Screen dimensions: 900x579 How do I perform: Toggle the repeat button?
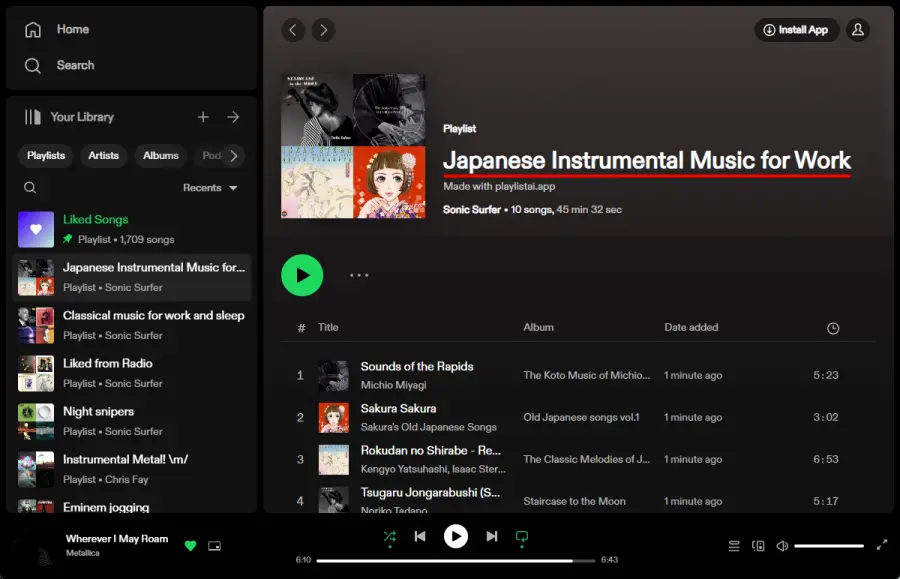click(x=521, y=537)
